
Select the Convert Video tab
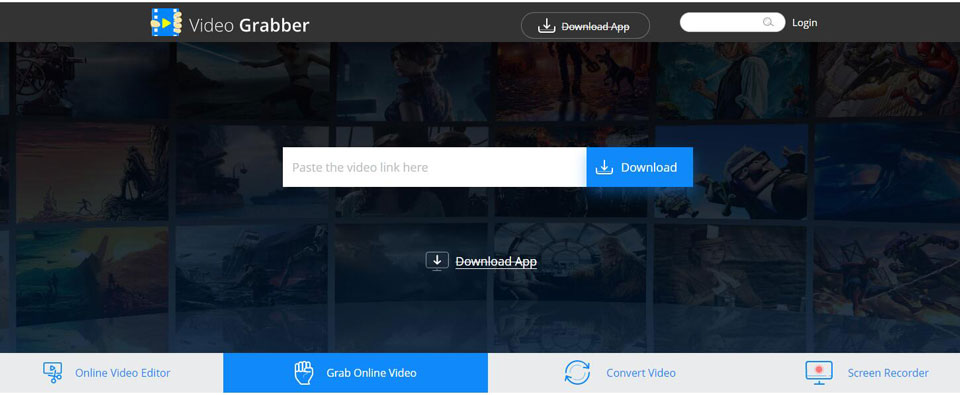tap(620, 372)
